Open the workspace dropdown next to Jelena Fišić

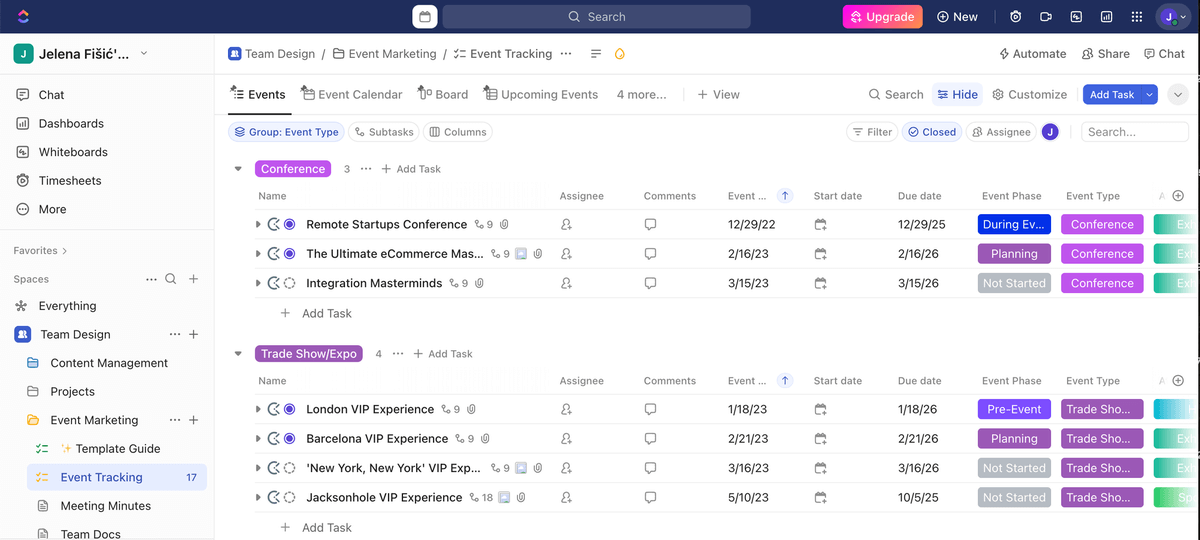tap(144, 54)
